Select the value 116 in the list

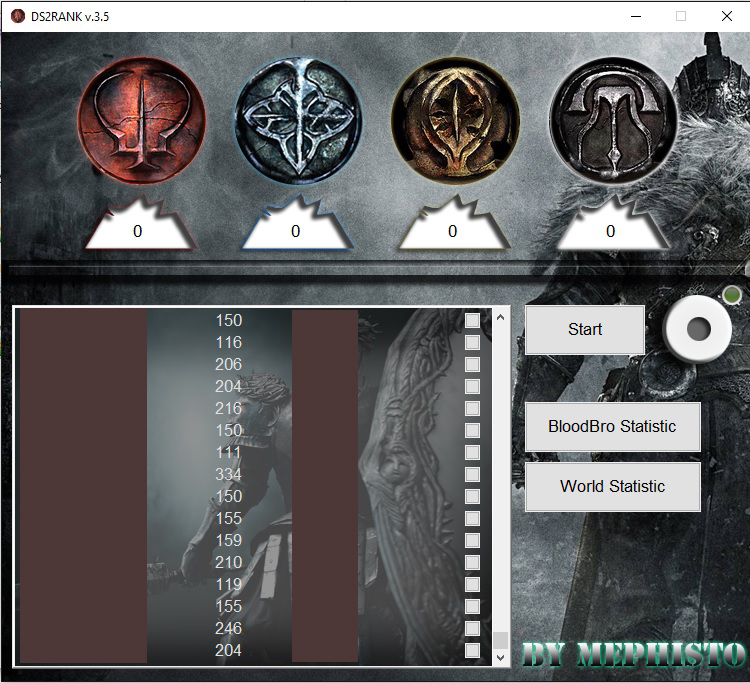[x=229, y=342]
